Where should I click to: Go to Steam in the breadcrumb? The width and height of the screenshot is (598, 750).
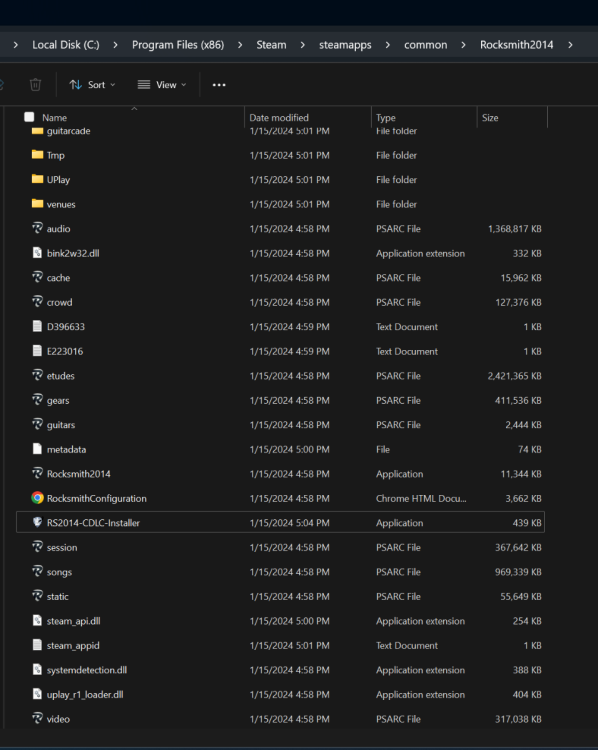[x=271, y=45]
